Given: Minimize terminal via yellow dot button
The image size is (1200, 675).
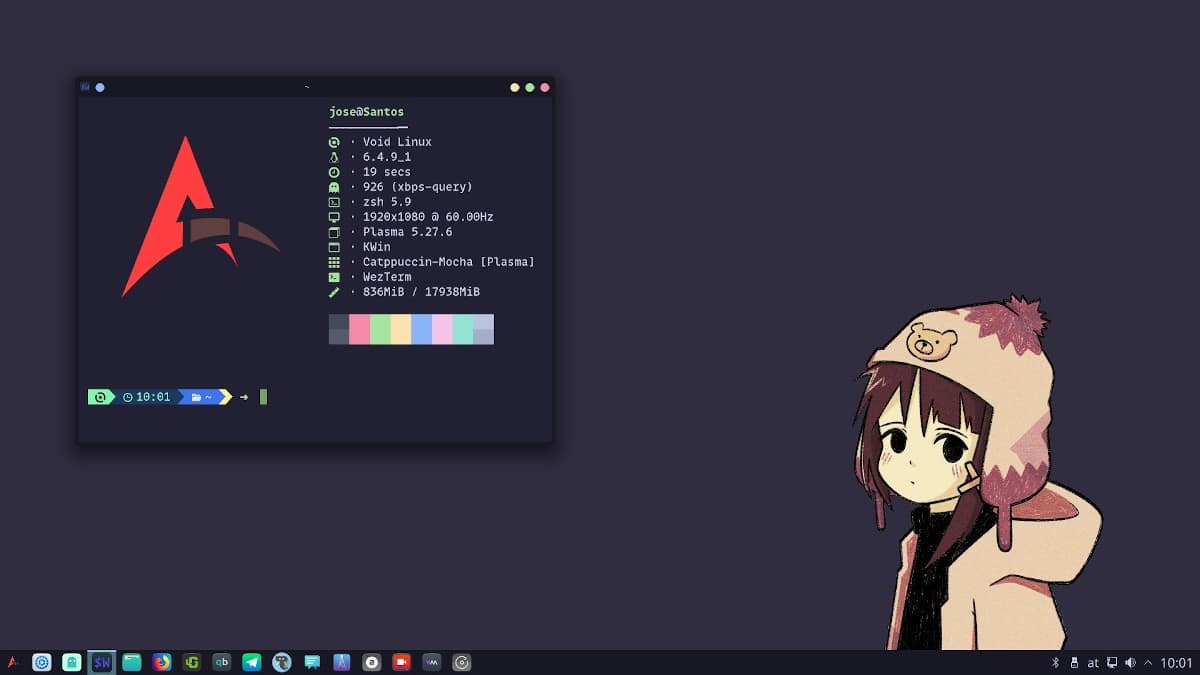Looking at the screenshot, I should [x=515, y=87].
